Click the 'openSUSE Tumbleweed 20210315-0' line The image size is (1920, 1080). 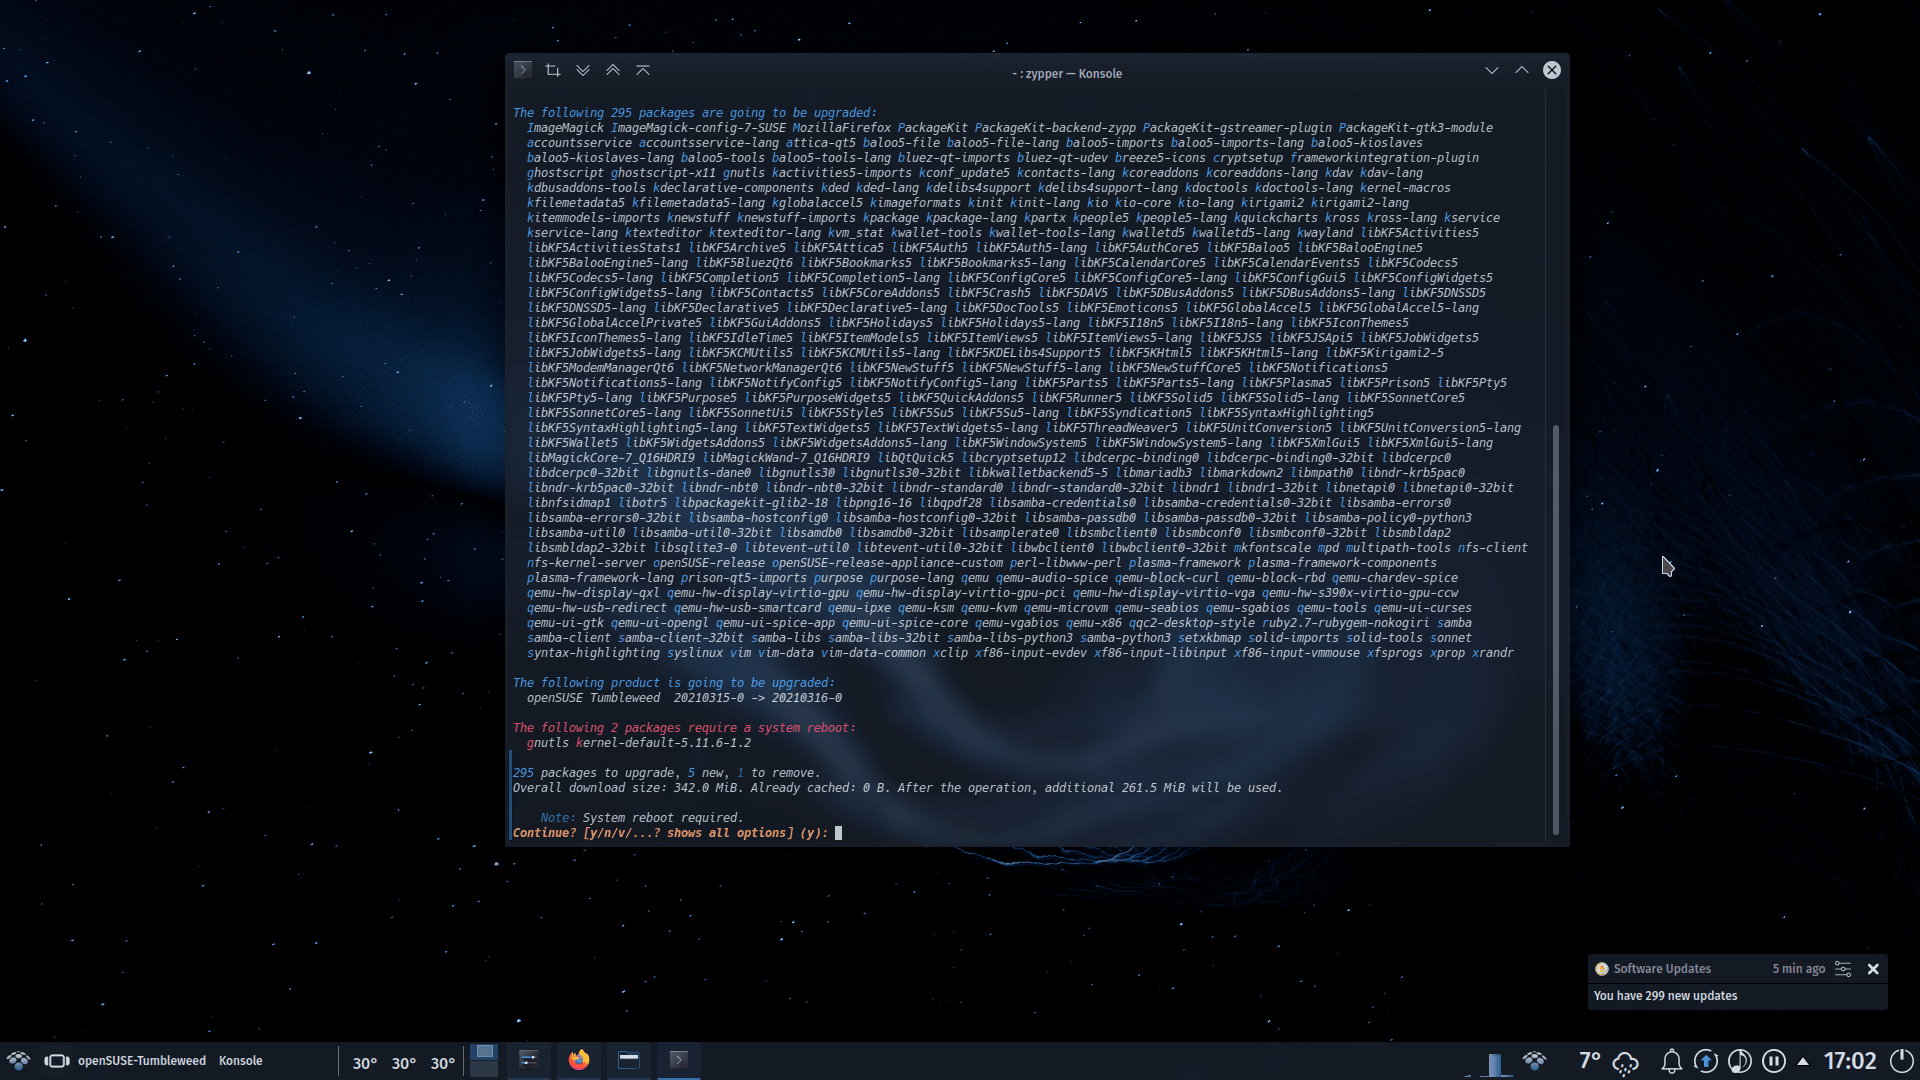(x=684, y=698)
